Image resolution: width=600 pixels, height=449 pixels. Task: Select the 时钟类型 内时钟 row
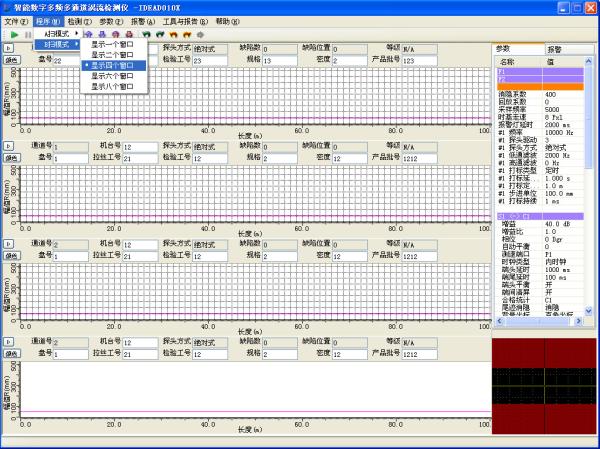(540, 262)
